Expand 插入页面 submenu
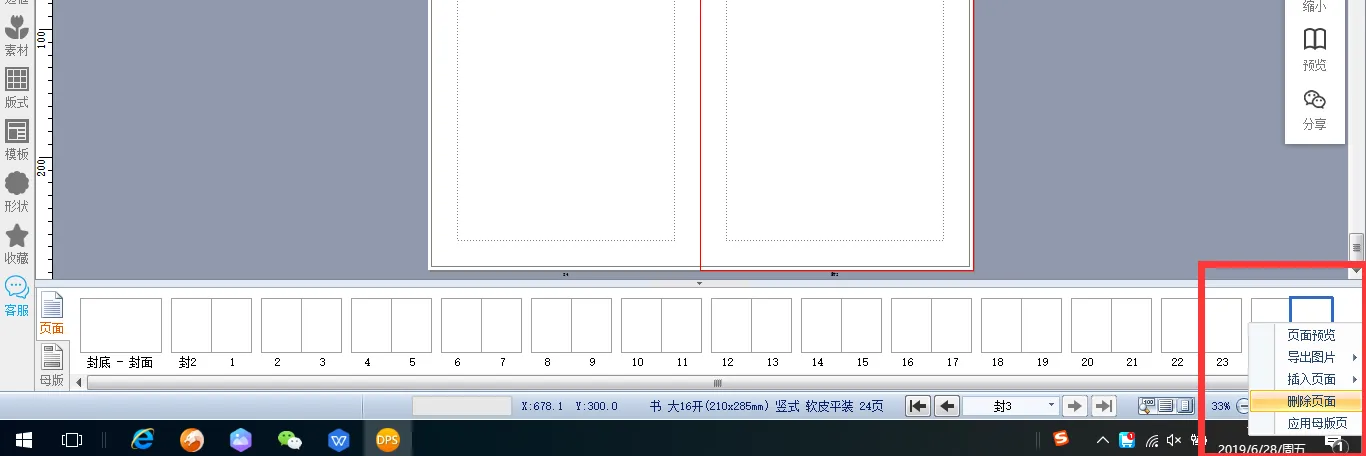 [1310, 379]
